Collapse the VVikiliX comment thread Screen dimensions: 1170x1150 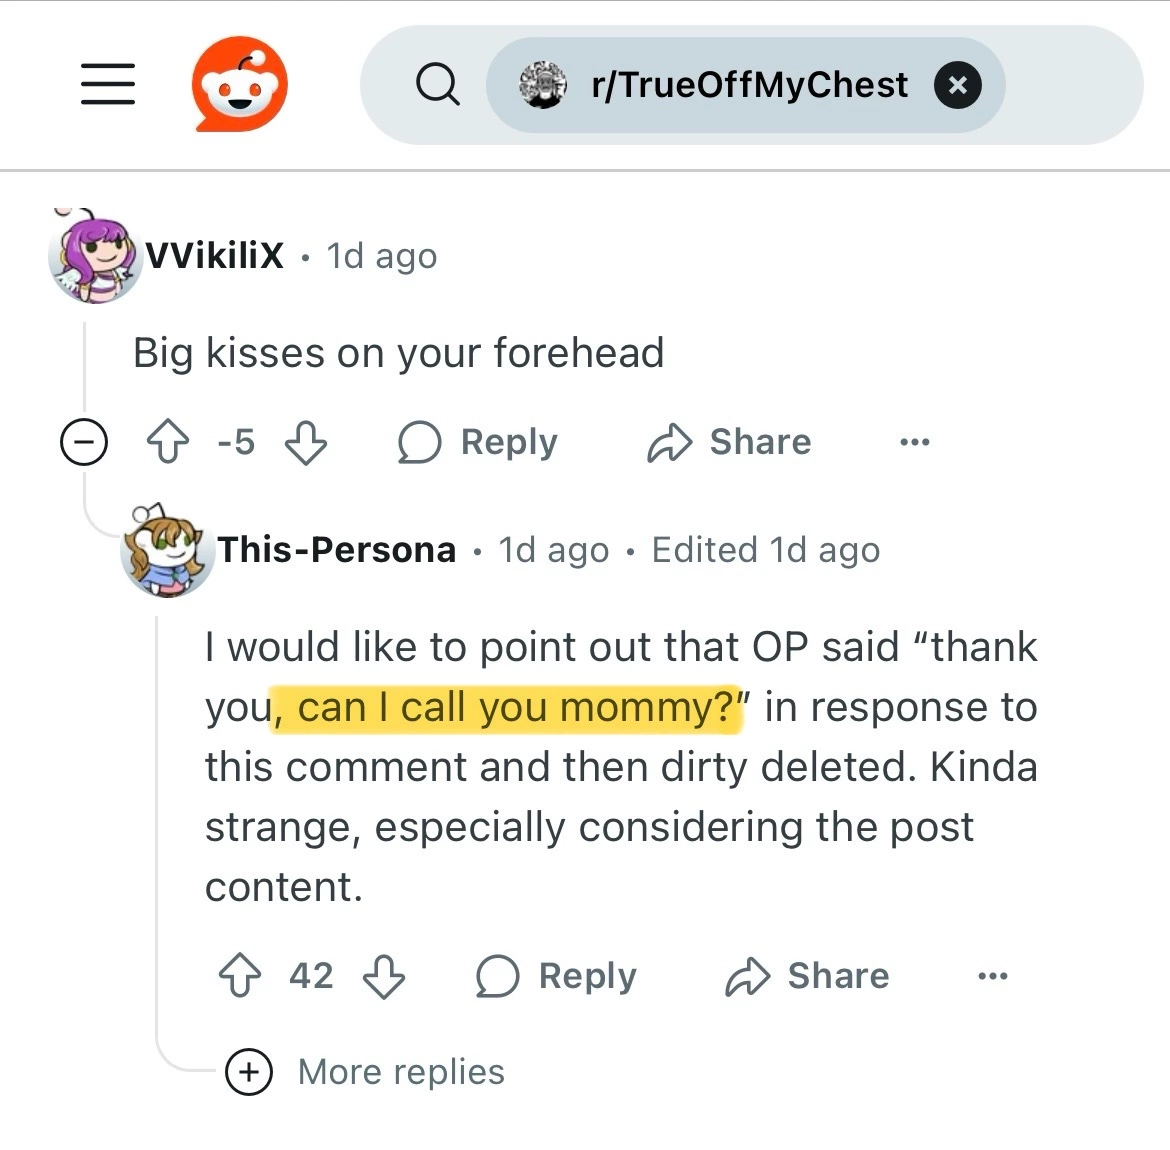tap(84, 442)
